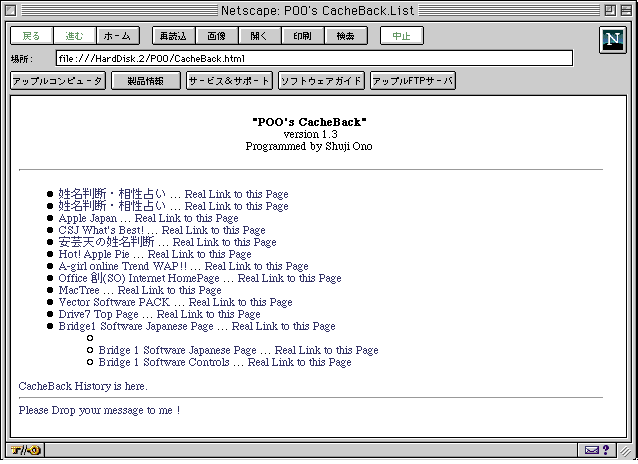This screenshot has height=464, width=638.
Task: Click the question mark icon in status bar
Action: (606, 450)
